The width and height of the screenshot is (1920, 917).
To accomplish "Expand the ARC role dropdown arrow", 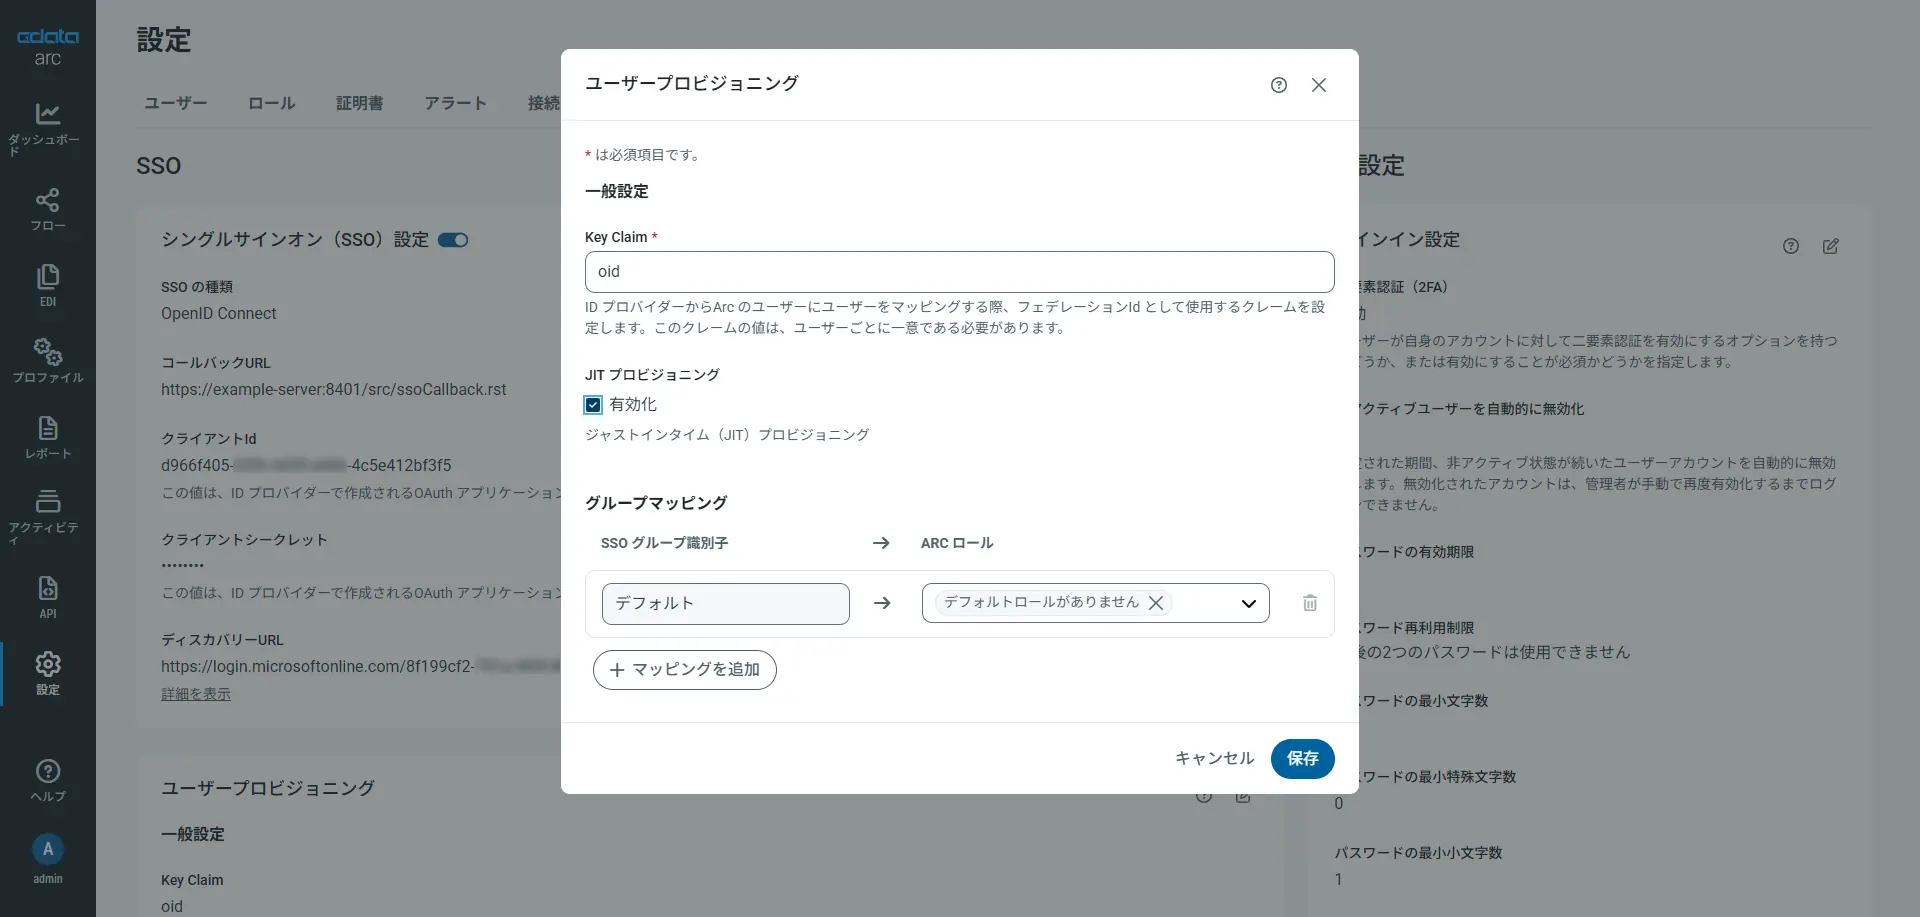I will [x=1248, y=603].
